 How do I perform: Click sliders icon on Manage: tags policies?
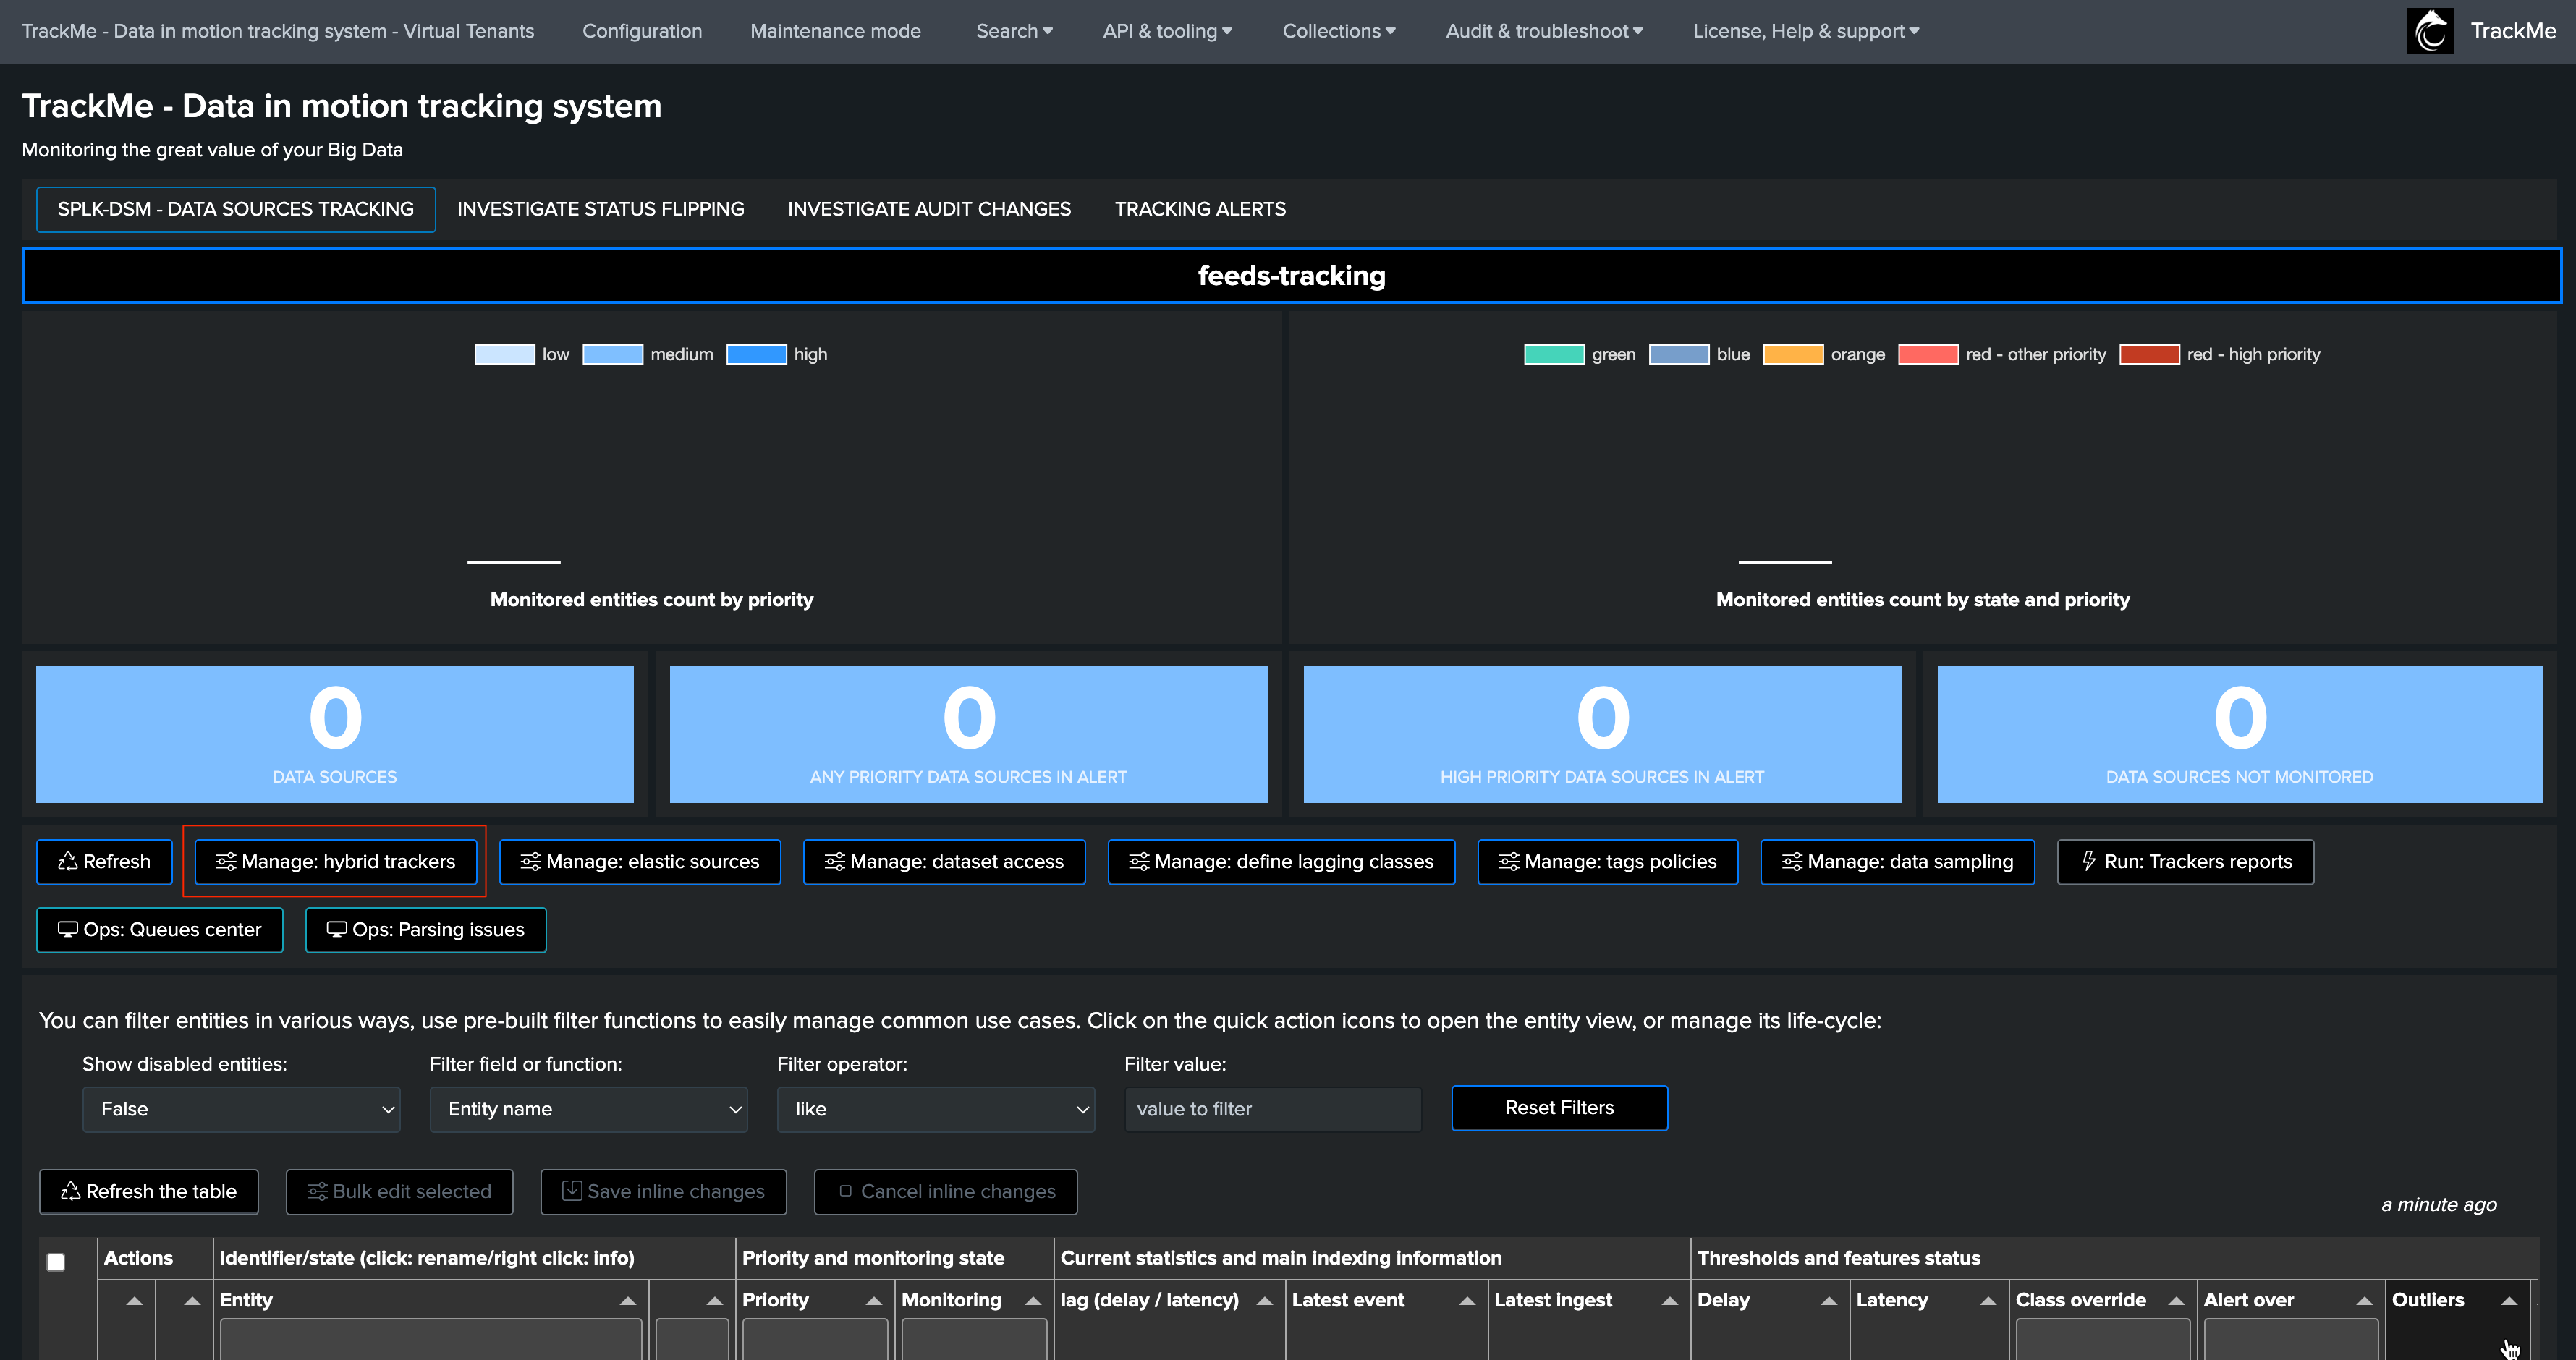click(x=1509, y=861)
